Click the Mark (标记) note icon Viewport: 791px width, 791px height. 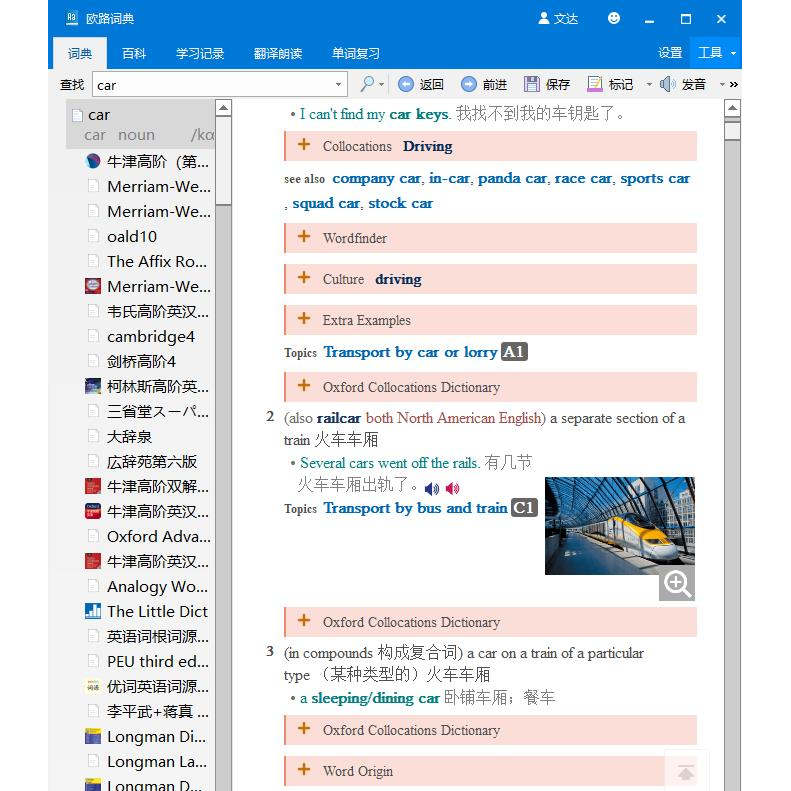coord(595,84)
